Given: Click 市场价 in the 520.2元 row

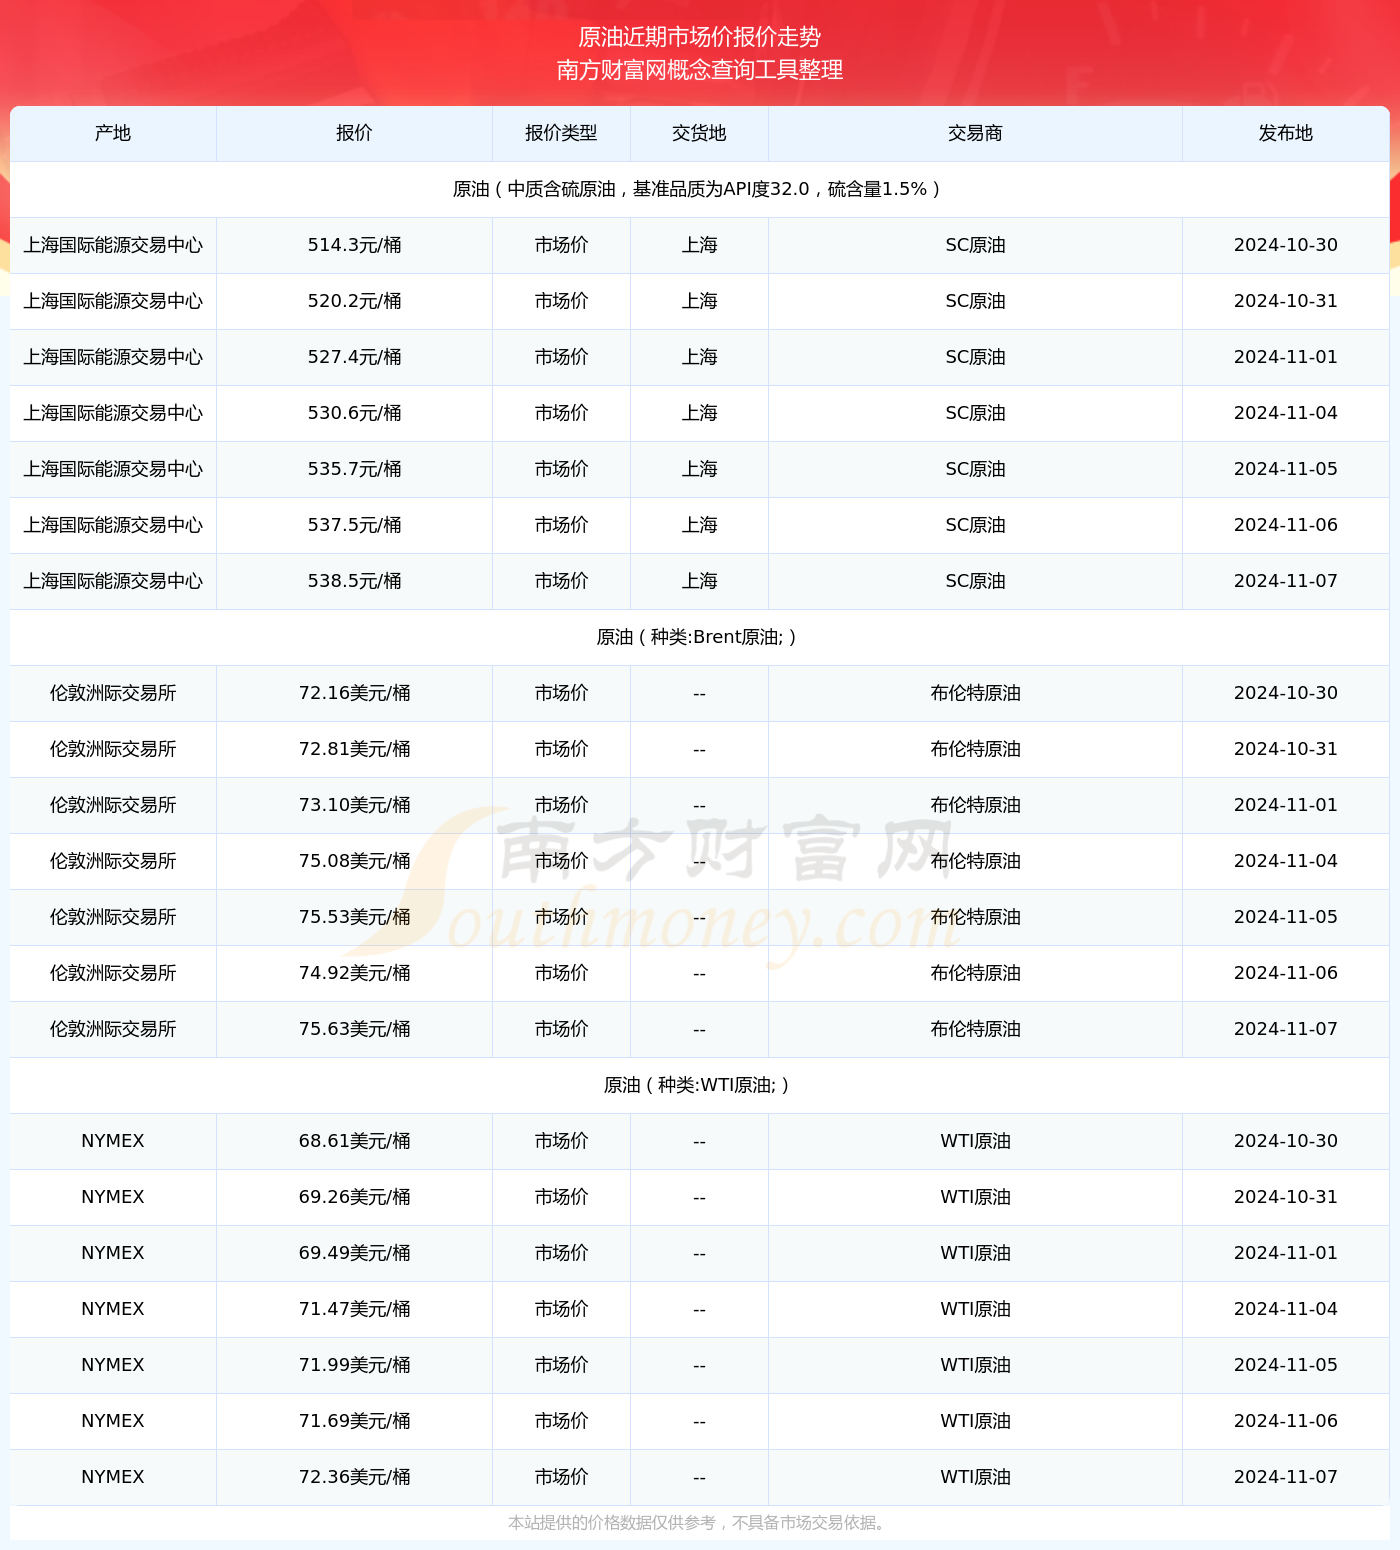Looking at the screenshot, I should click(x=561, y=302).
